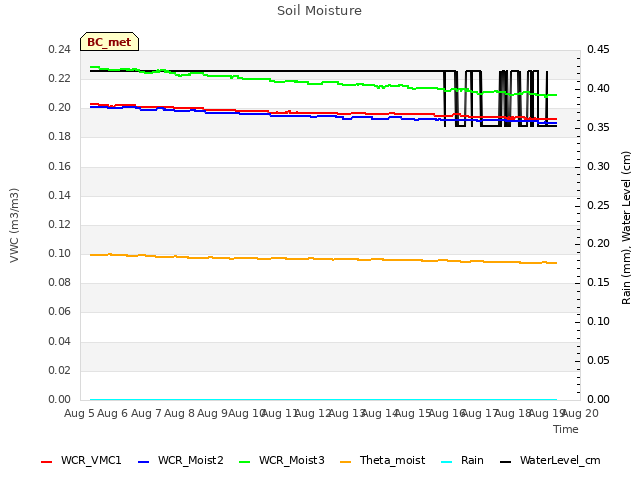Click the black WaterLevel_cm legend swatch
The width and height of the screenshot is (640, 480).
coord(506,462)
